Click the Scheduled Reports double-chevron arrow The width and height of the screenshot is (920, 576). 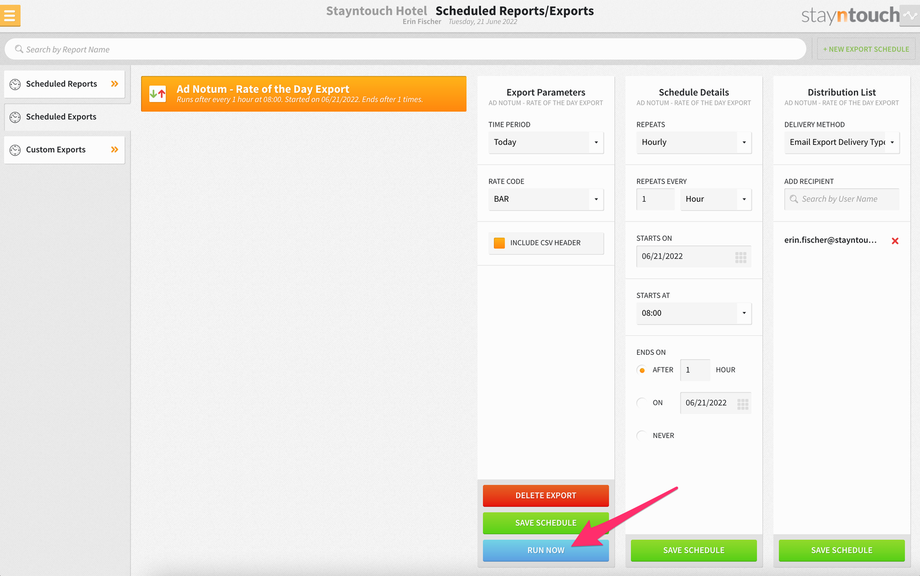(114, 84)
